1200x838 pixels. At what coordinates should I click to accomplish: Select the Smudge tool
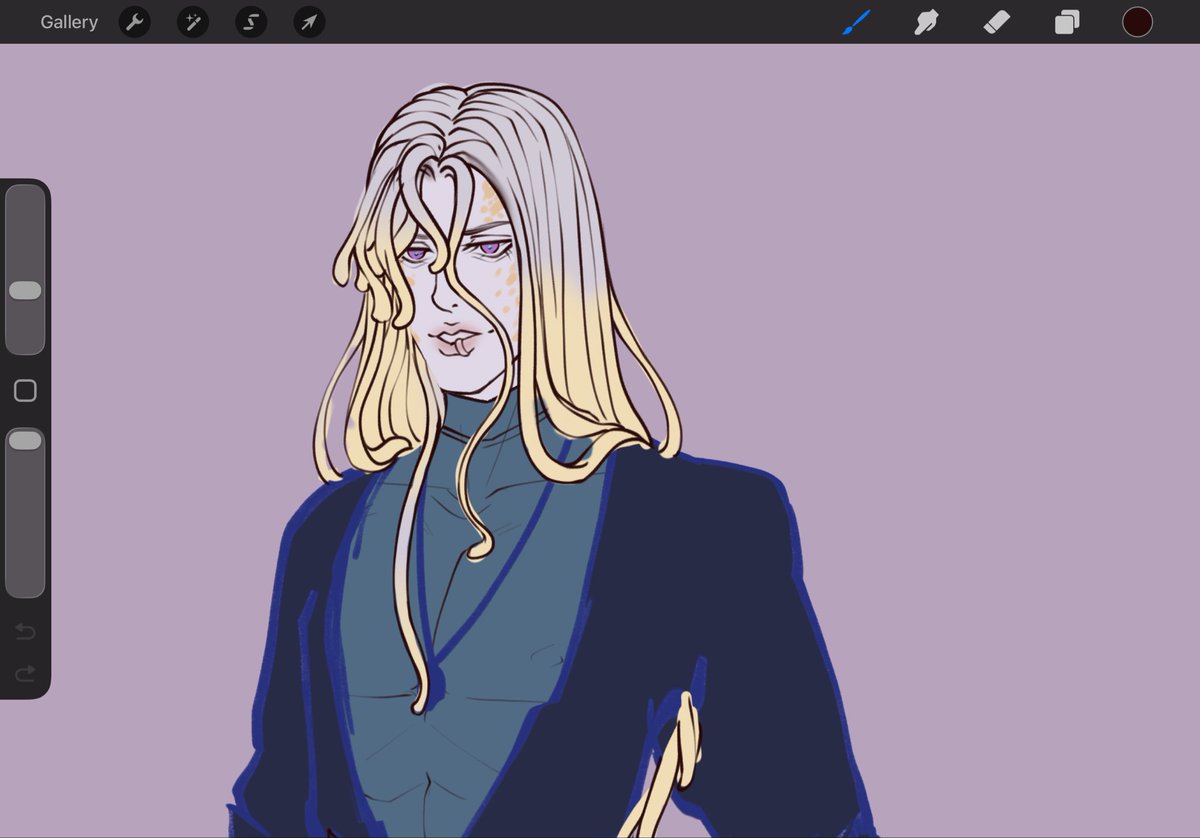click(x=926, y=22)
